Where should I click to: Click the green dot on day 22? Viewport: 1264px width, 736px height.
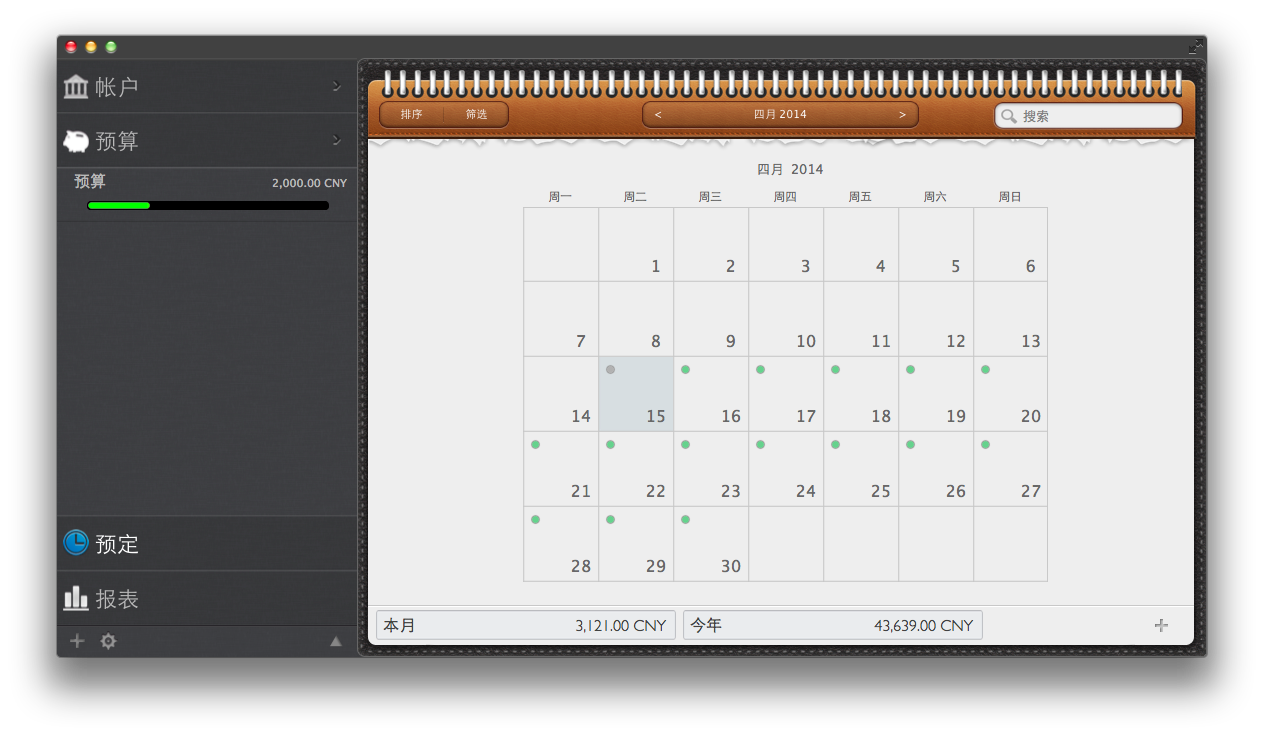click(610, 445)
